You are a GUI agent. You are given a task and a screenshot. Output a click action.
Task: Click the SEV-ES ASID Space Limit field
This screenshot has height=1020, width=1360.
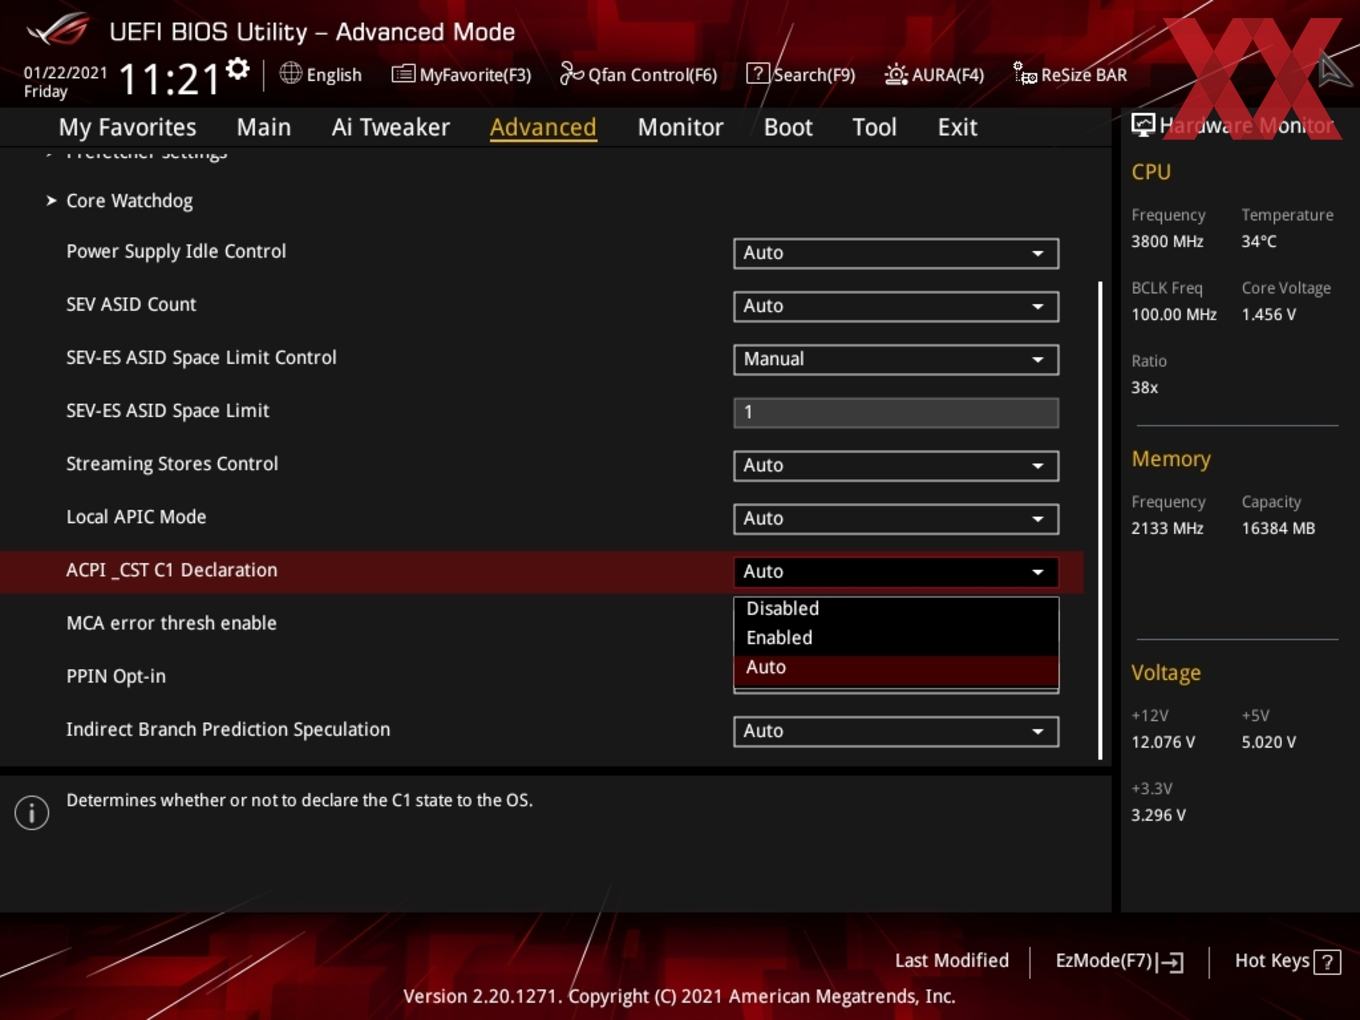pos(896,412)
